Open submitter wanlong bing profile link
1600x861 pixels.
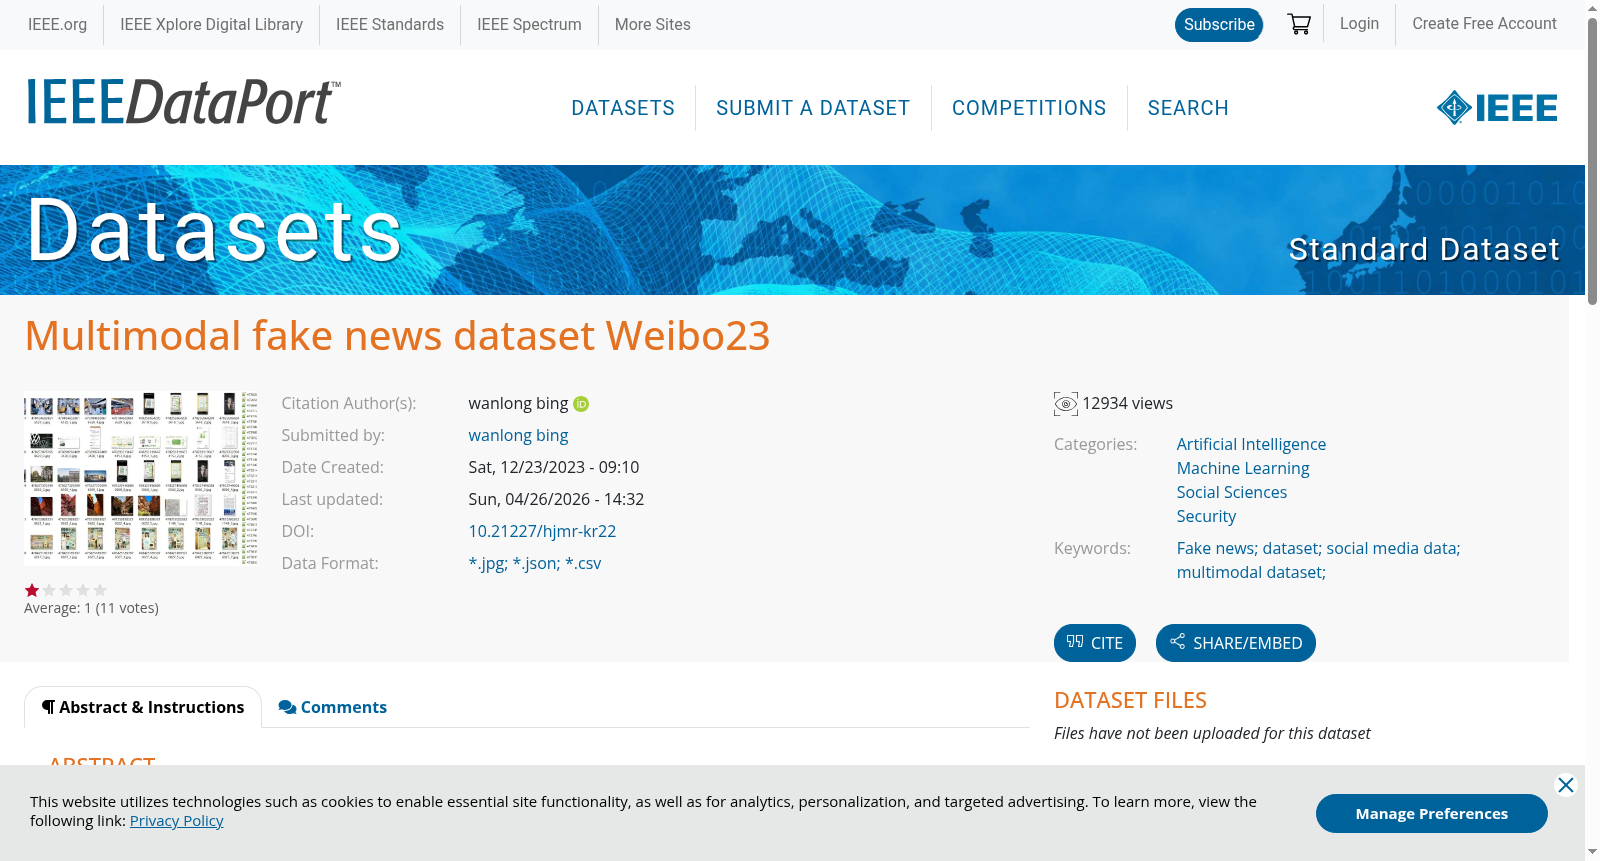(x=518, y=436)
